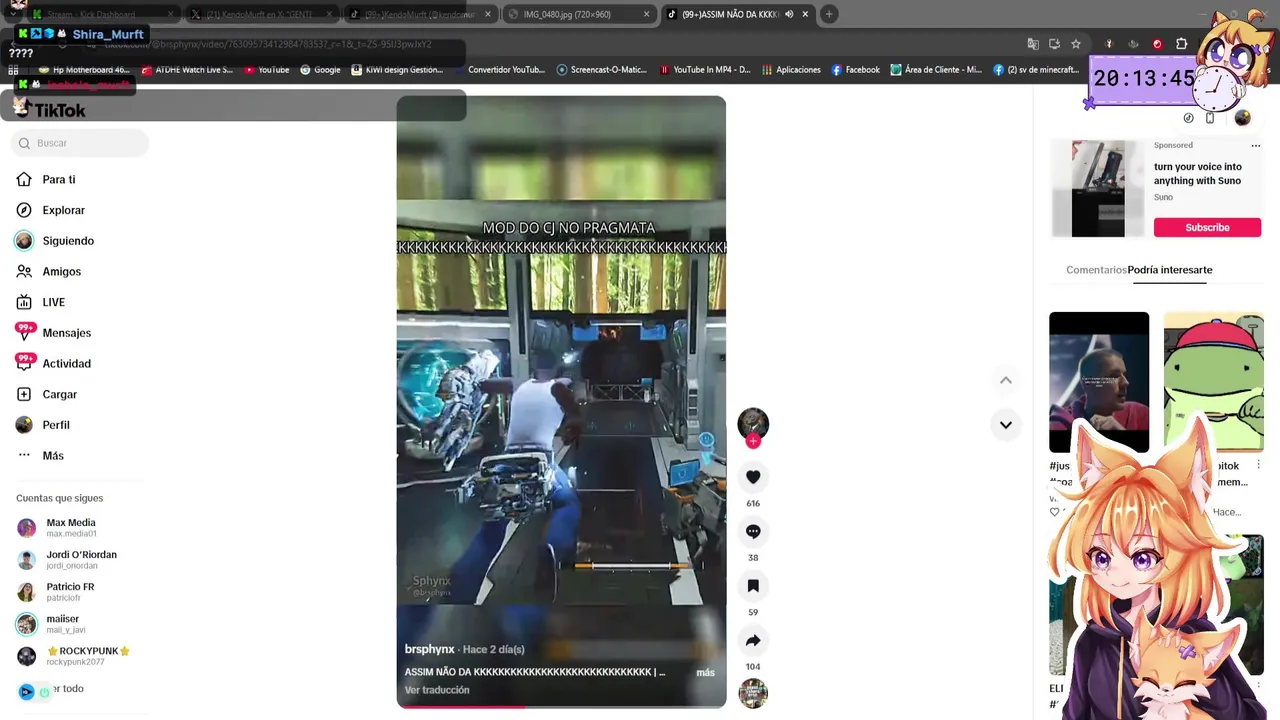Open the Facebook bookmark
The width and height of the screenshot is (1280, 720).
coord(856,70)
